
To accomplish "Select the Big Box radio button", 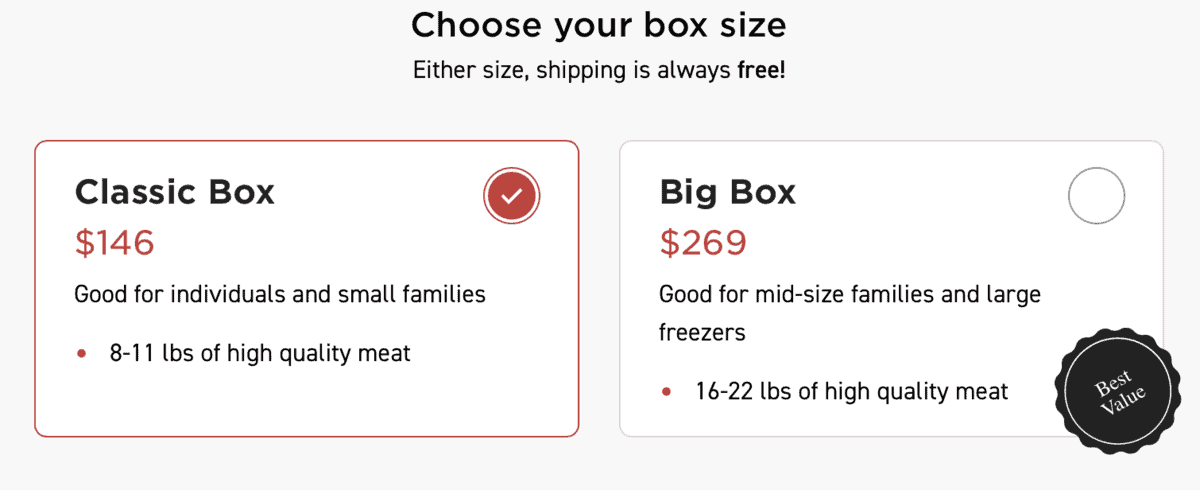I will [x=1096, y=196].
